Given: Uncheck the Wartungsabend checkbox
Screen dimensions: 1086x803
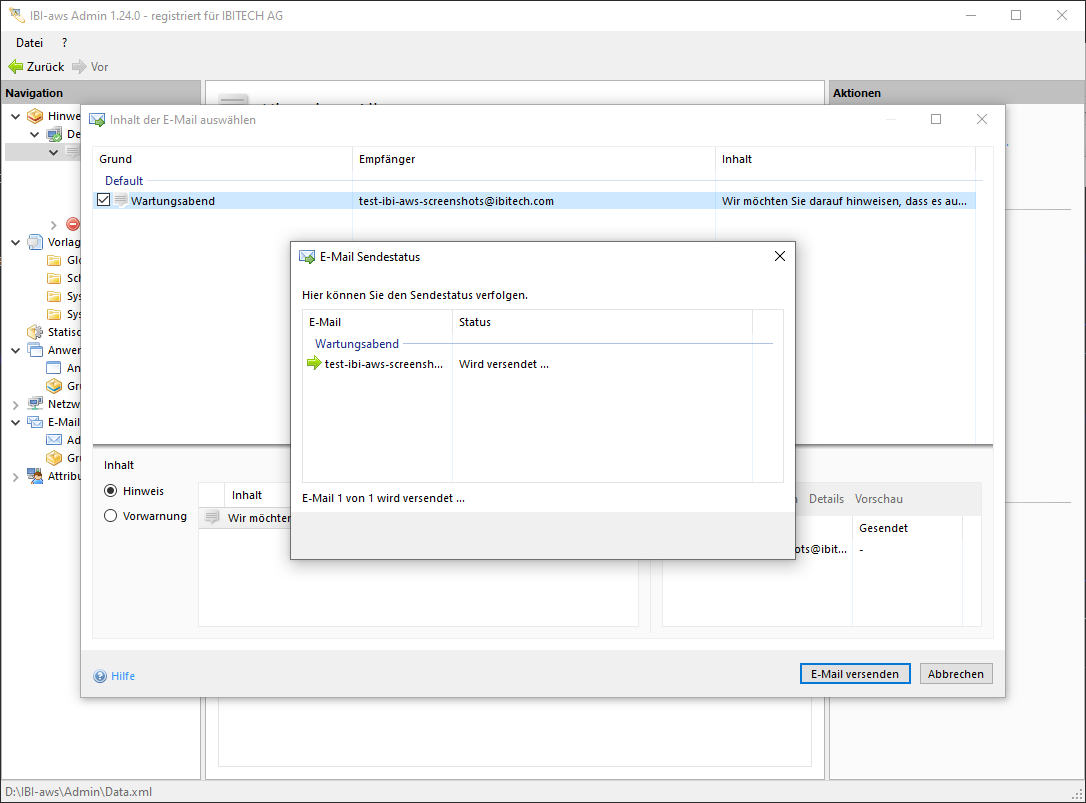Looking at the screenshot, I should (104, 201).
